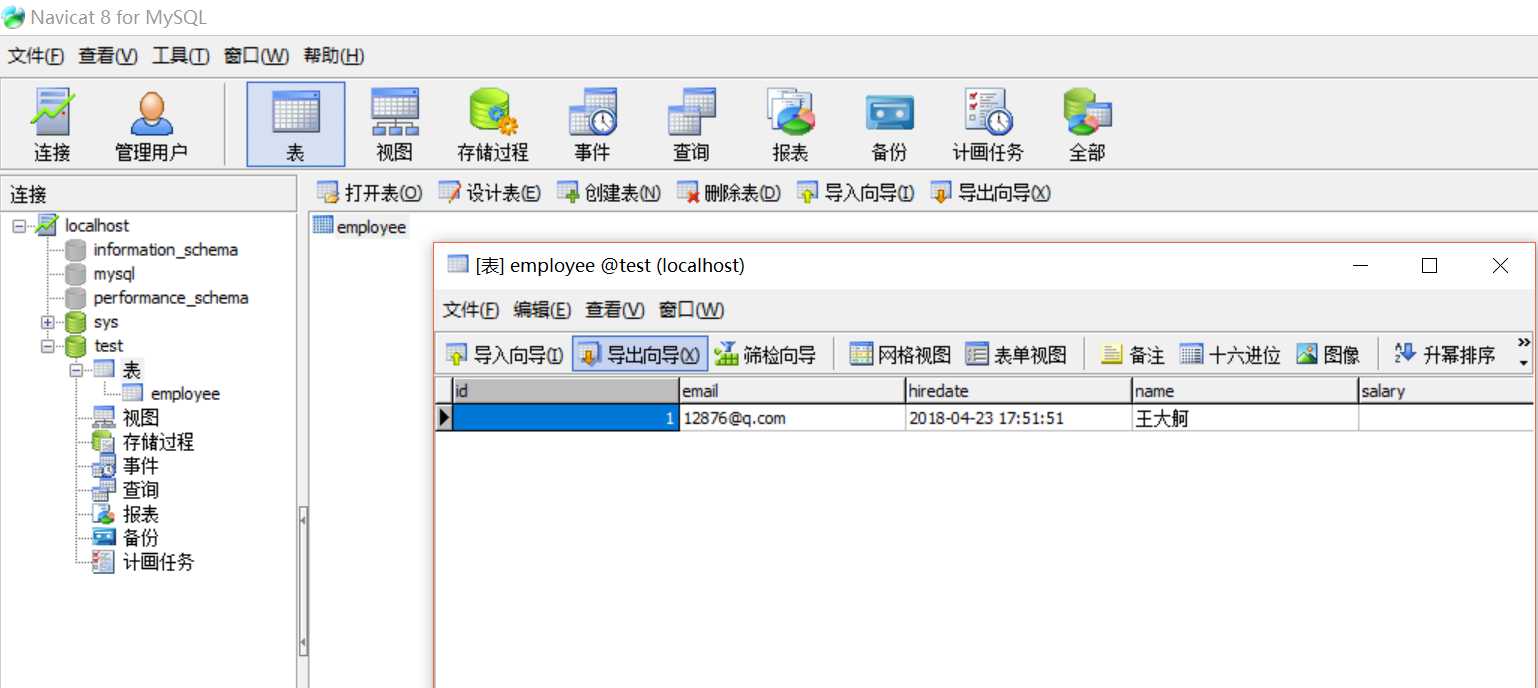
Task: Launch 导出向导 in main window object bar
Action: pyautogui.click(x=990, y=193)
